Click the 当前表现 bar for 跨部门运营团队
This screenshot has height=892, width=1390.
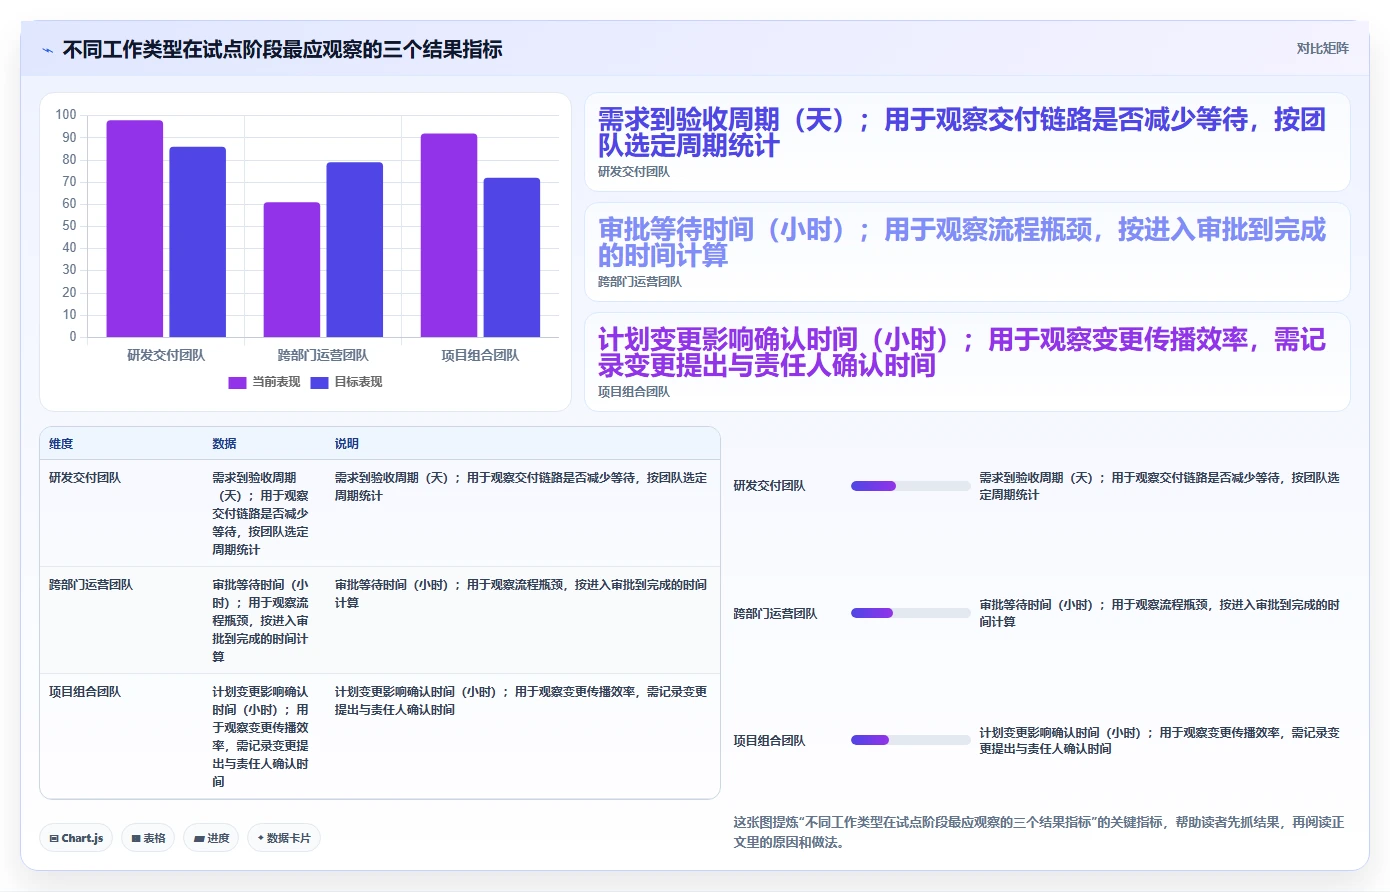pyautogui.click(x=292, y=269)
